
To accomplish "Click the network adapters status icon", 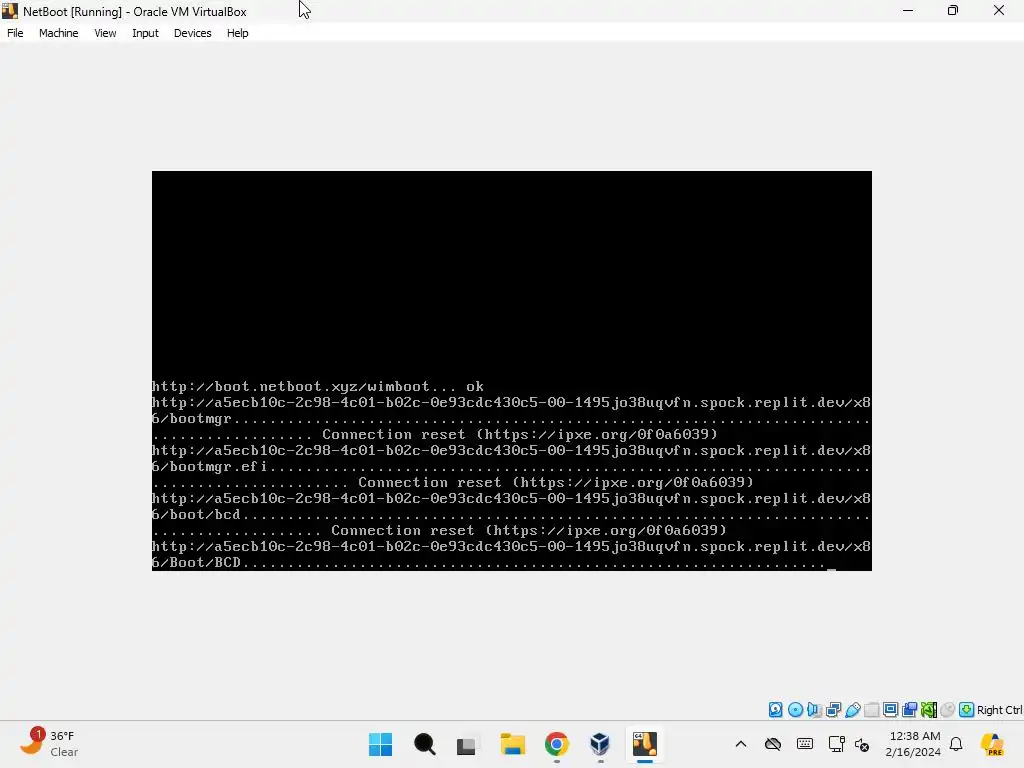I will tap(833, 710).
